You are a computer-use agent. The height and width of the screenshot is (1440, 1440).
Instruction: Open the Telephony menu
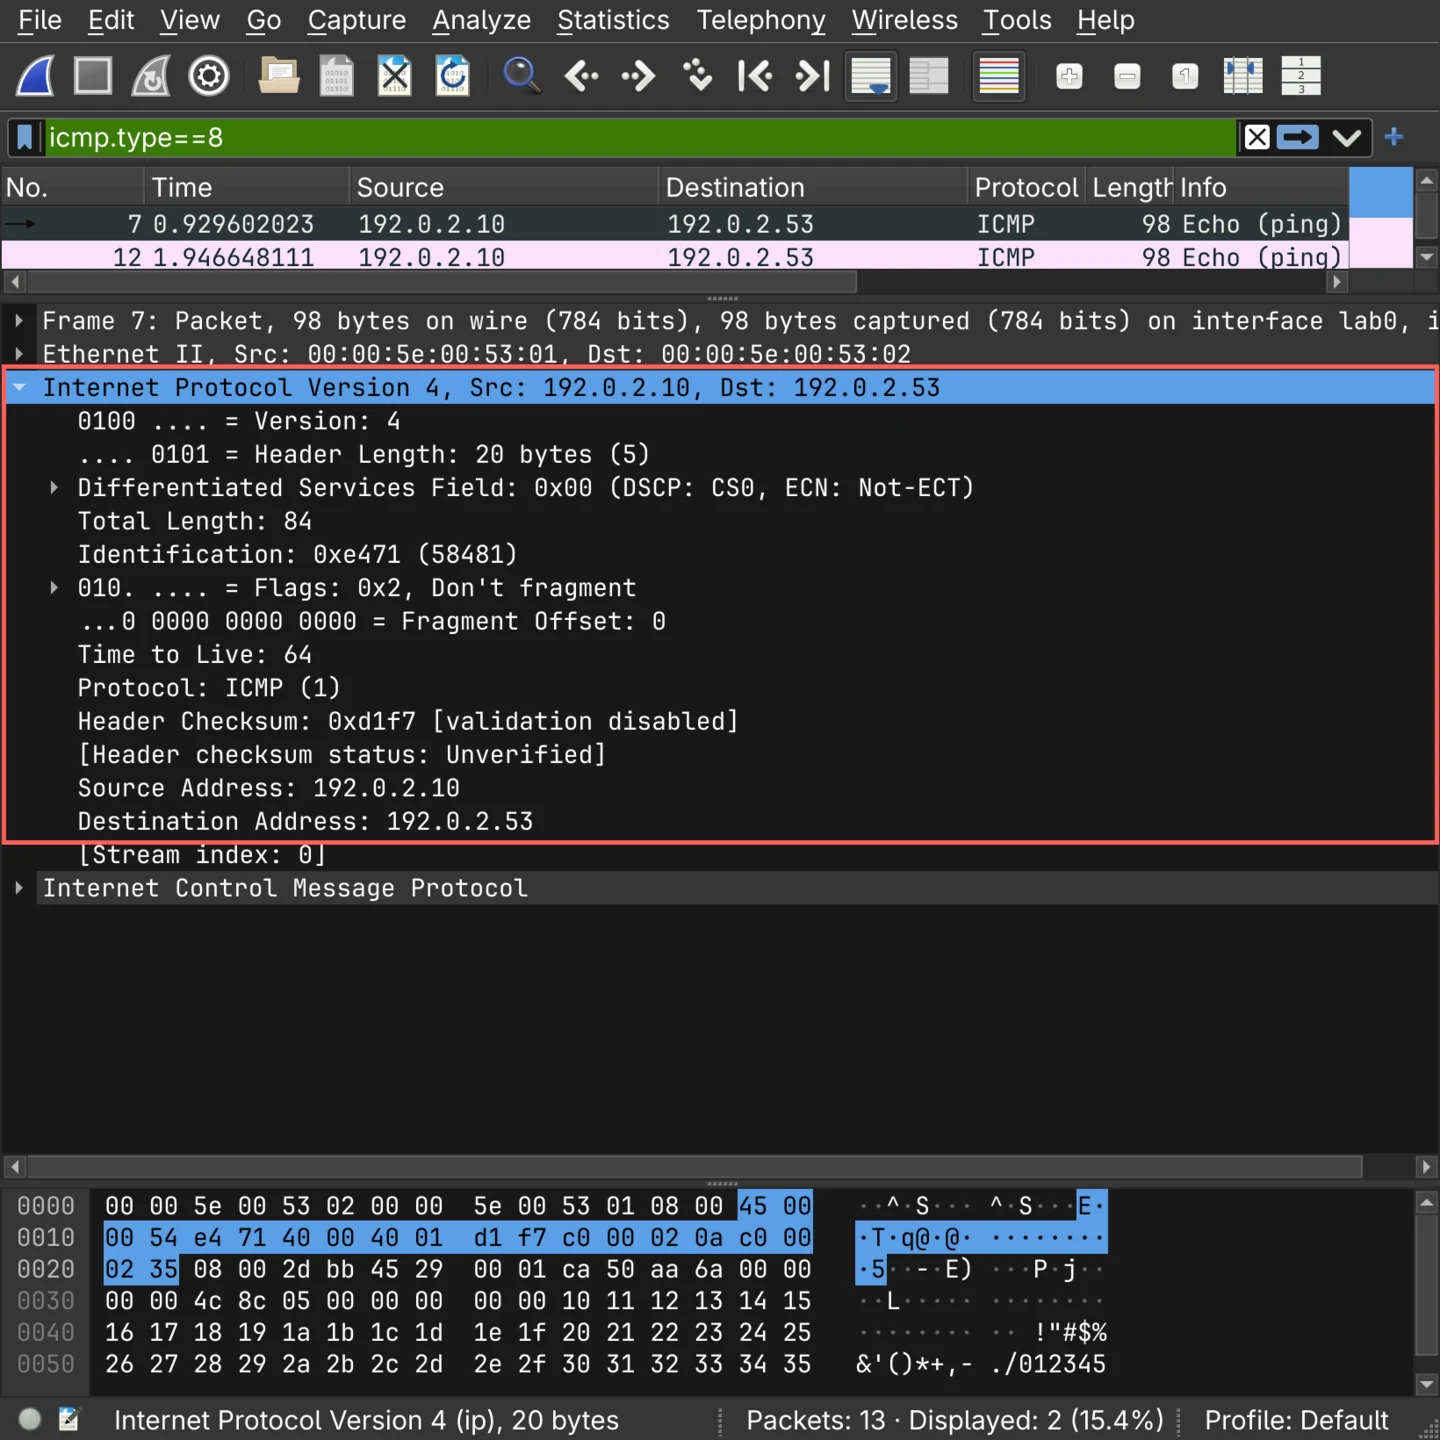coord(761,20)
